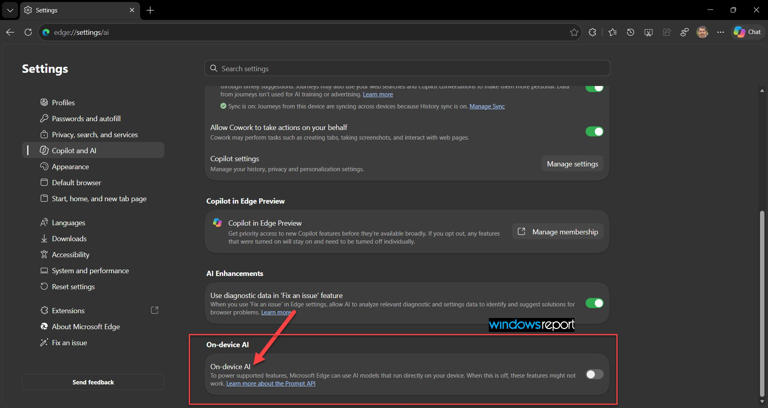Click the Profiles sidebar icon
This screenshot has width=768, height=408.
pyautogui.click(x=44, y=102)
